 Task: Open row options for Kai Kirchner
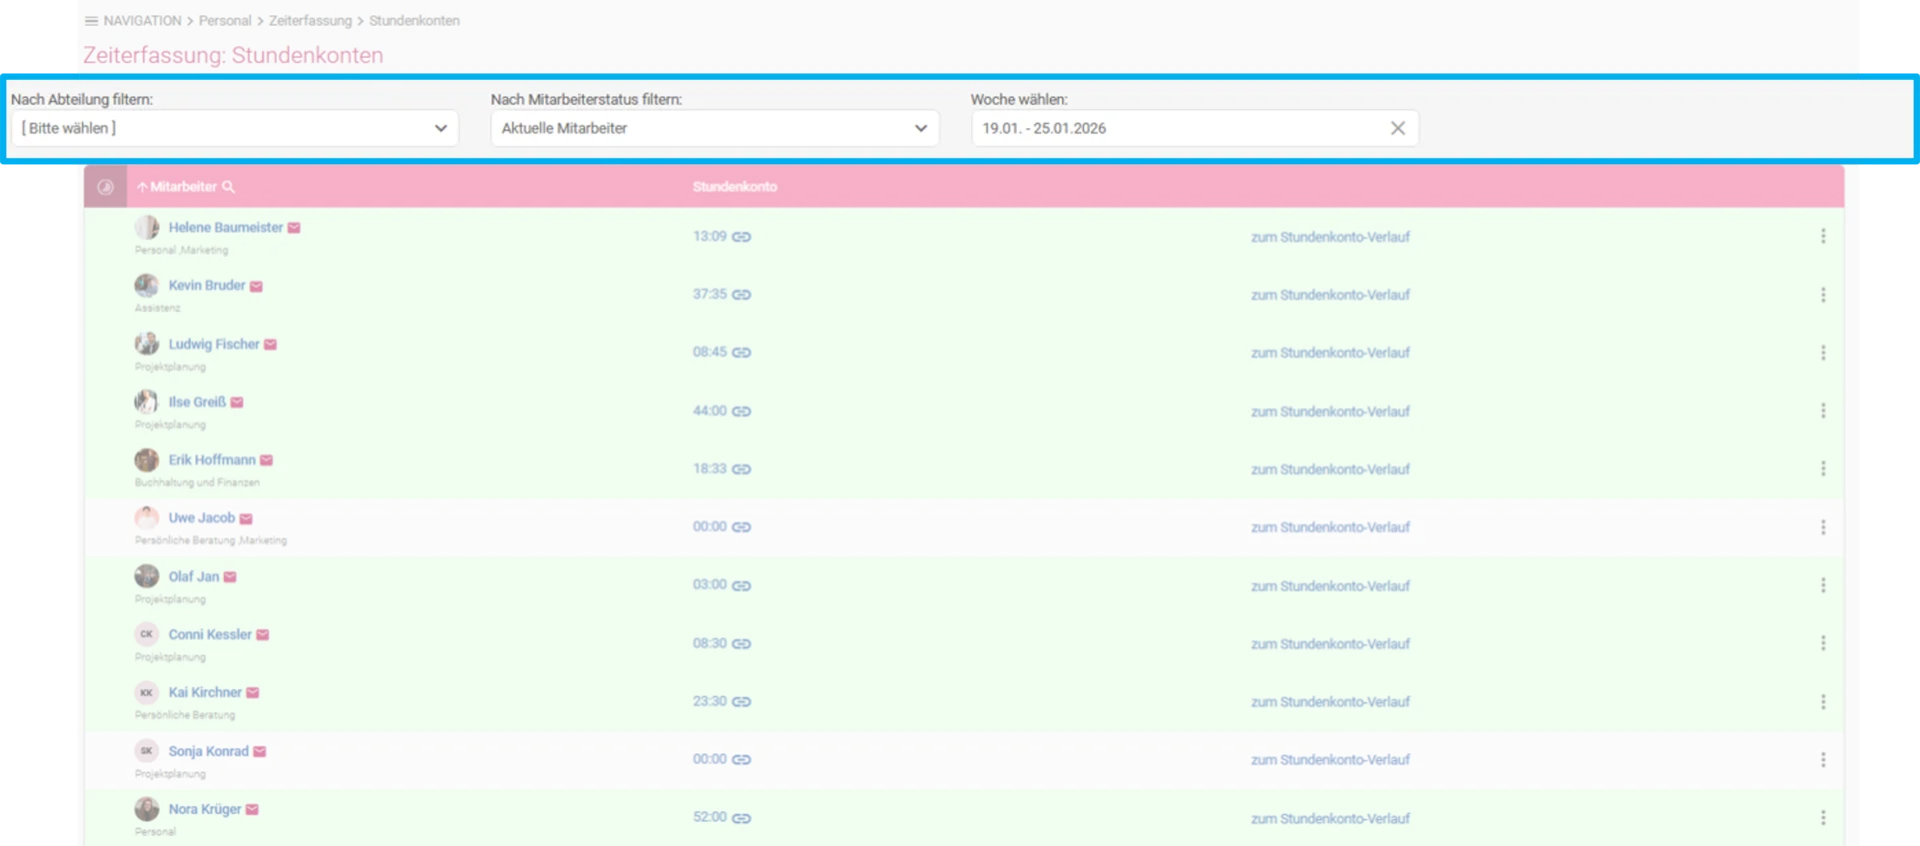pyautogui.click(x=1823, y=702)
